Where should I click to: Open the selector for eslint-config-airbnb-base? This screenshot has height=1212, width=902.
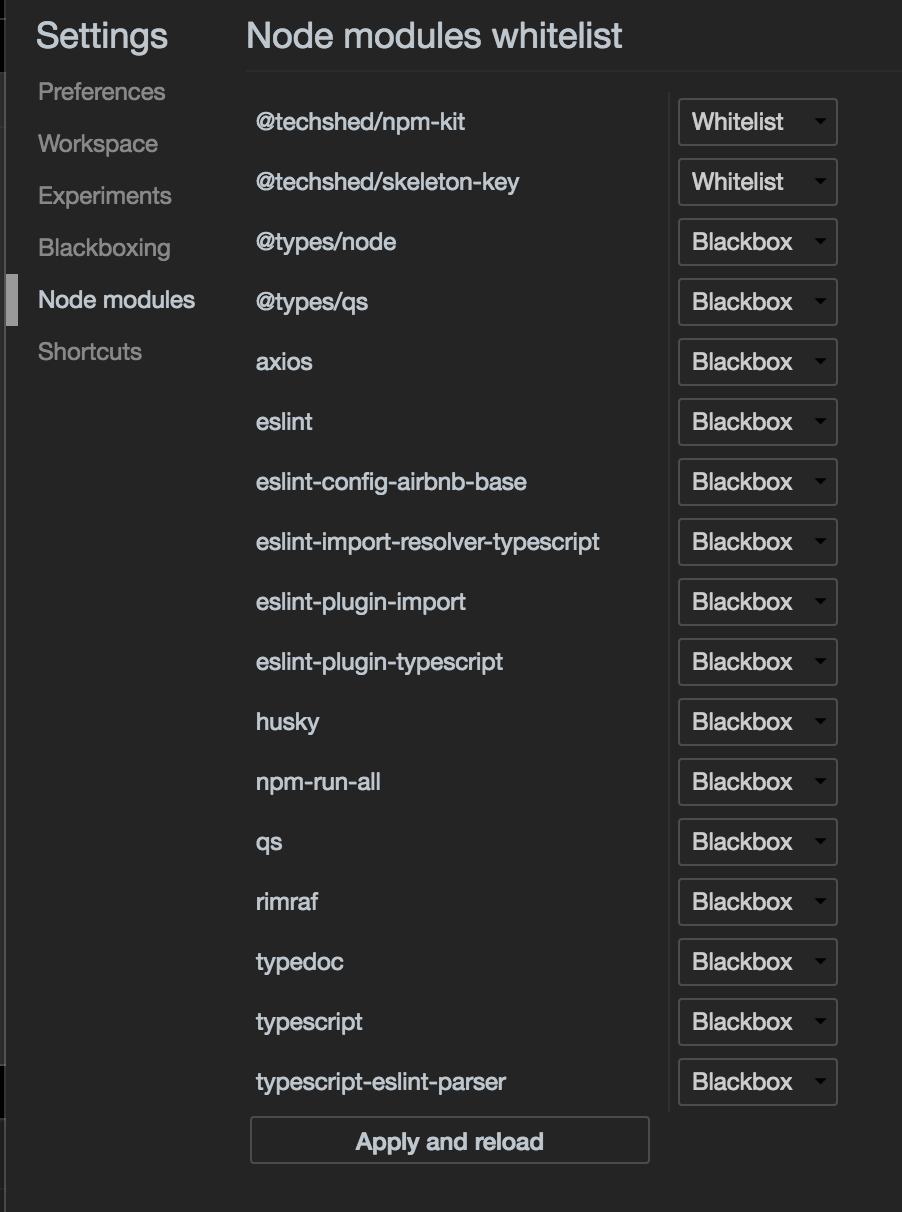tap(757, 482)
